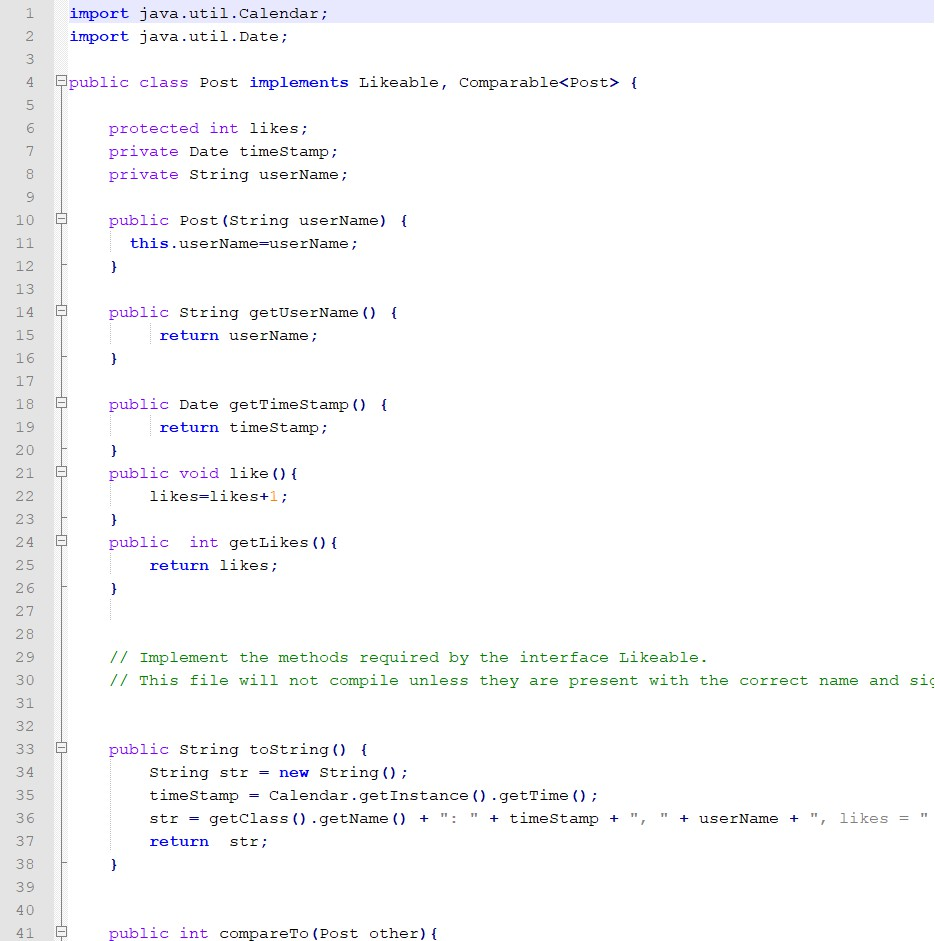The height and width of the screenshot is (941, 935).
Task: Collapse the like method fold marker
Action: 61,473
